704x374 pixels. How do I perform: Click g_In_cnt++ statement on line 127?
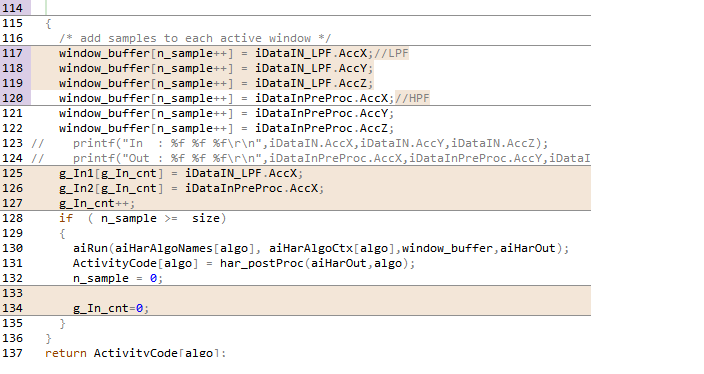[97, 203]
